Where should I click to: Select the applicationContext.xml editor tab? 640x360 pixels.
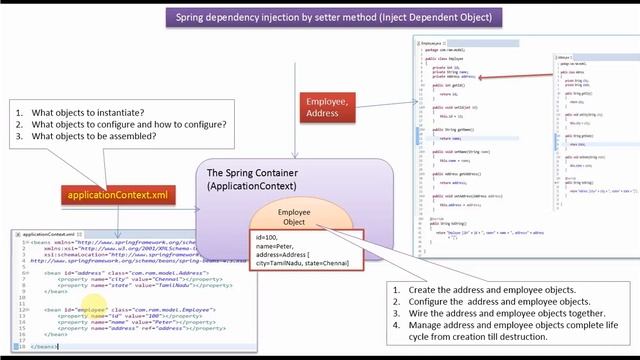(x=48, y=234)
